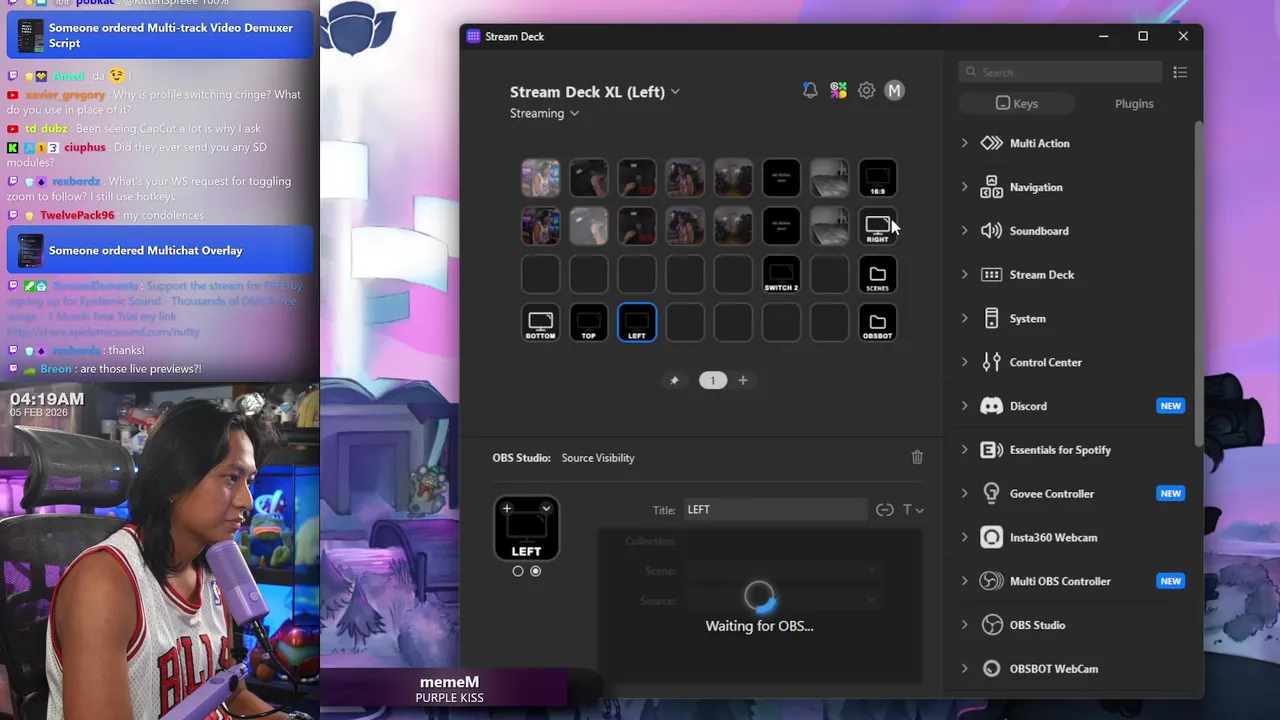This screenshot has width=1280, height=720.
Task: Expand the Navigation category
Action: coord(964,187)
